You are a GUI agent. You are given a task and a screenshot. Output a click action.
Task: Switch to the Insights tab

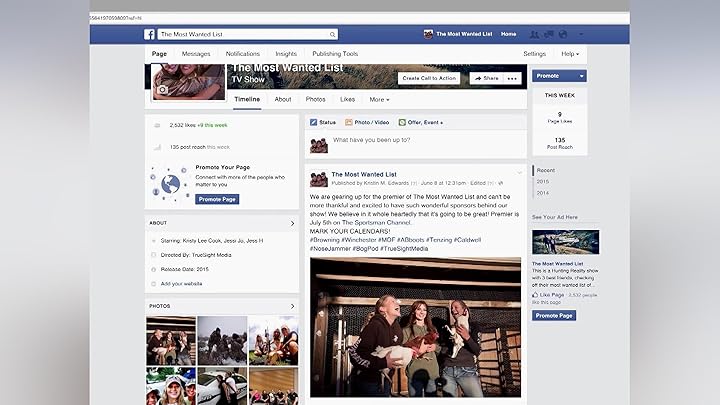coord(286,54)
